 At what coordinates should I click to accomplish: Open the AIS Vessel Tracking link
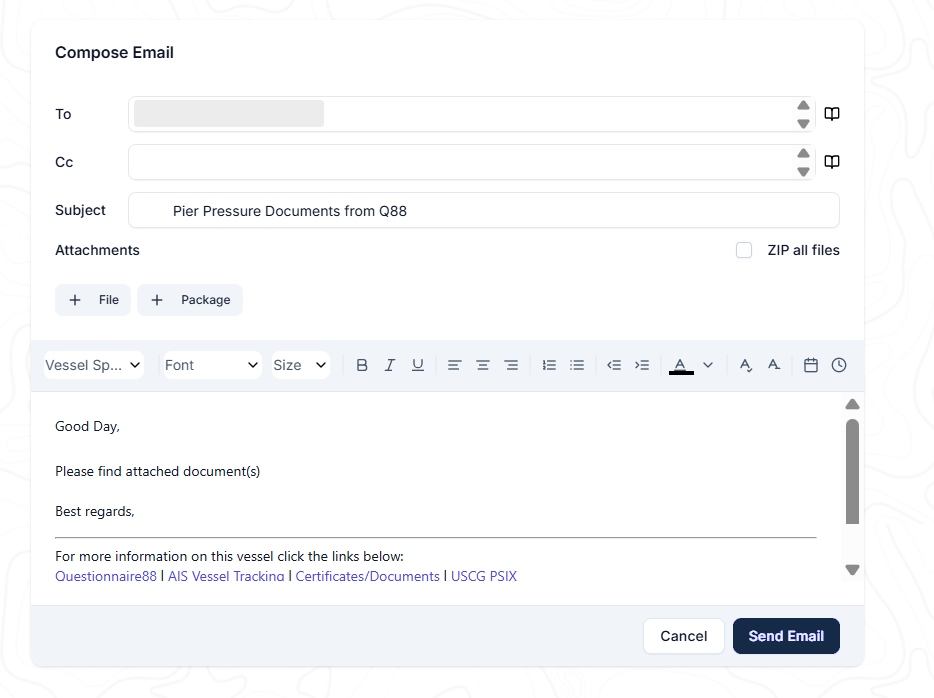tap(226, 576)
